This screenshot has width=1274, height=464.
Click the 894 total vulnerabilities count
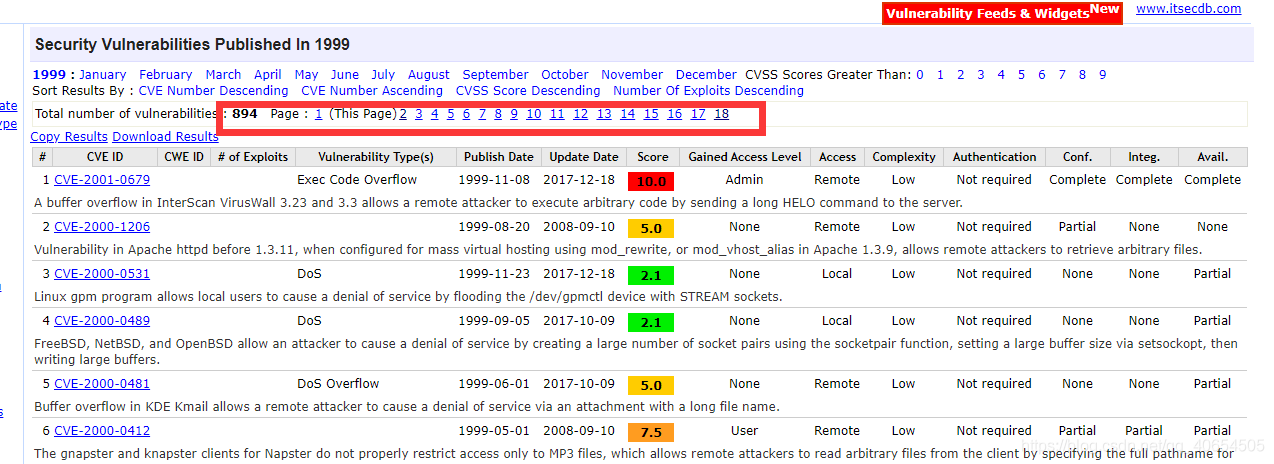(245, 114)
